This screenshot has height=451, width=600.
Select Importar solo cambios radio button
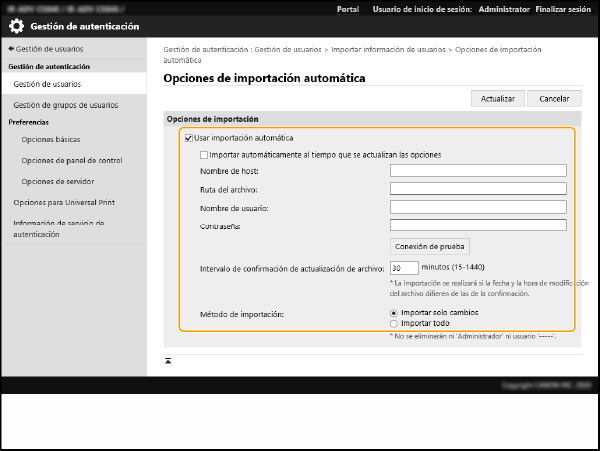point(394,313)
